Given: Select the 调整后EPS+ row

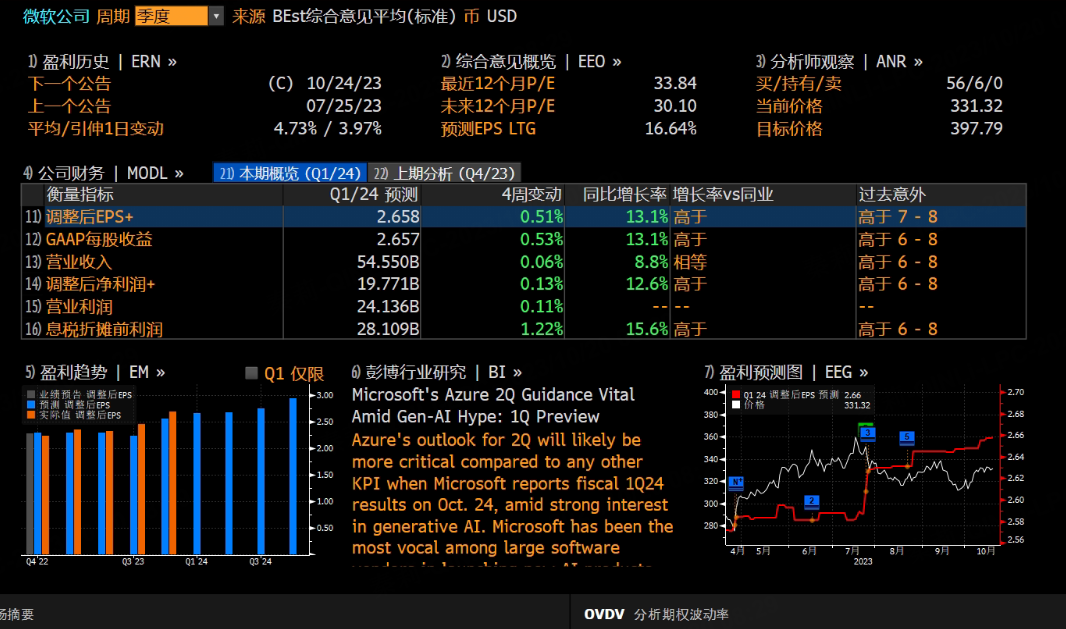Looking at the screenshot, I should click(523, 217).
